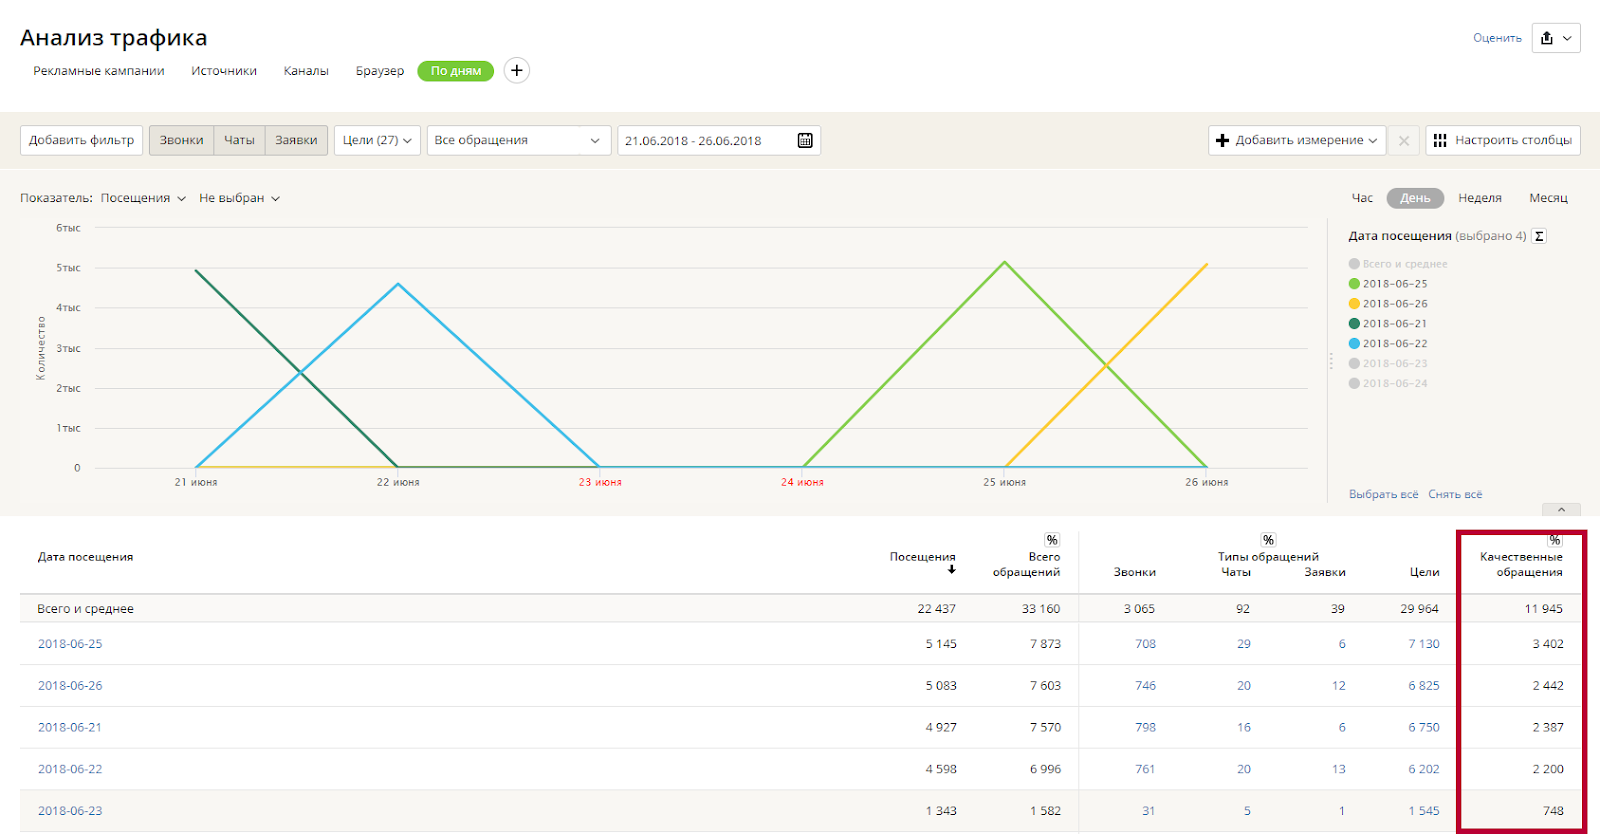Open the calendar icon in date field
Image resolution: width=1600 pixels, height=834 pixels.
tap(805, 141)
